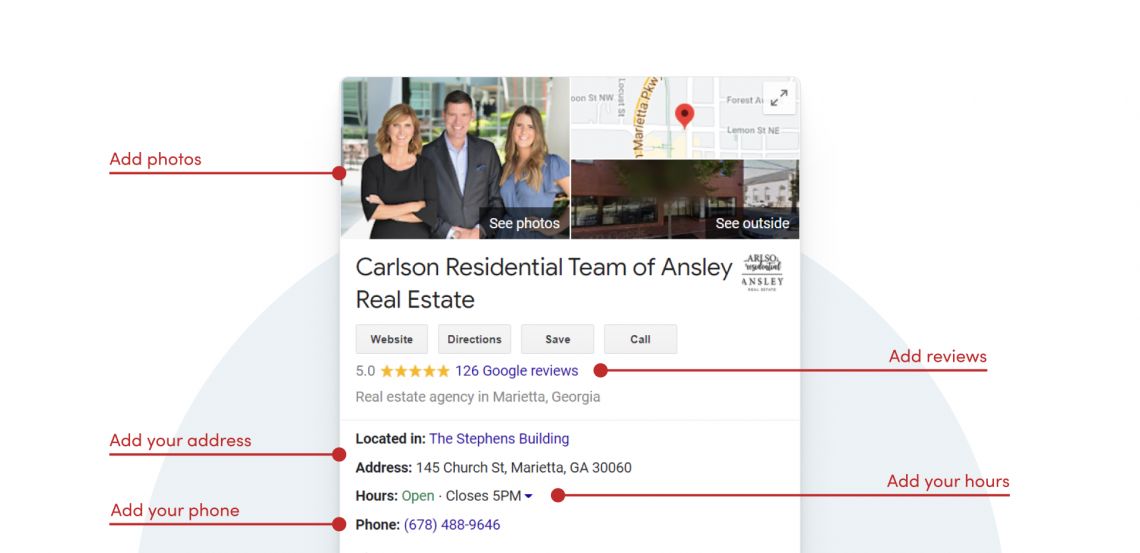Open the map thumbnail near Lemon St NE

click(x=685, y=118)
